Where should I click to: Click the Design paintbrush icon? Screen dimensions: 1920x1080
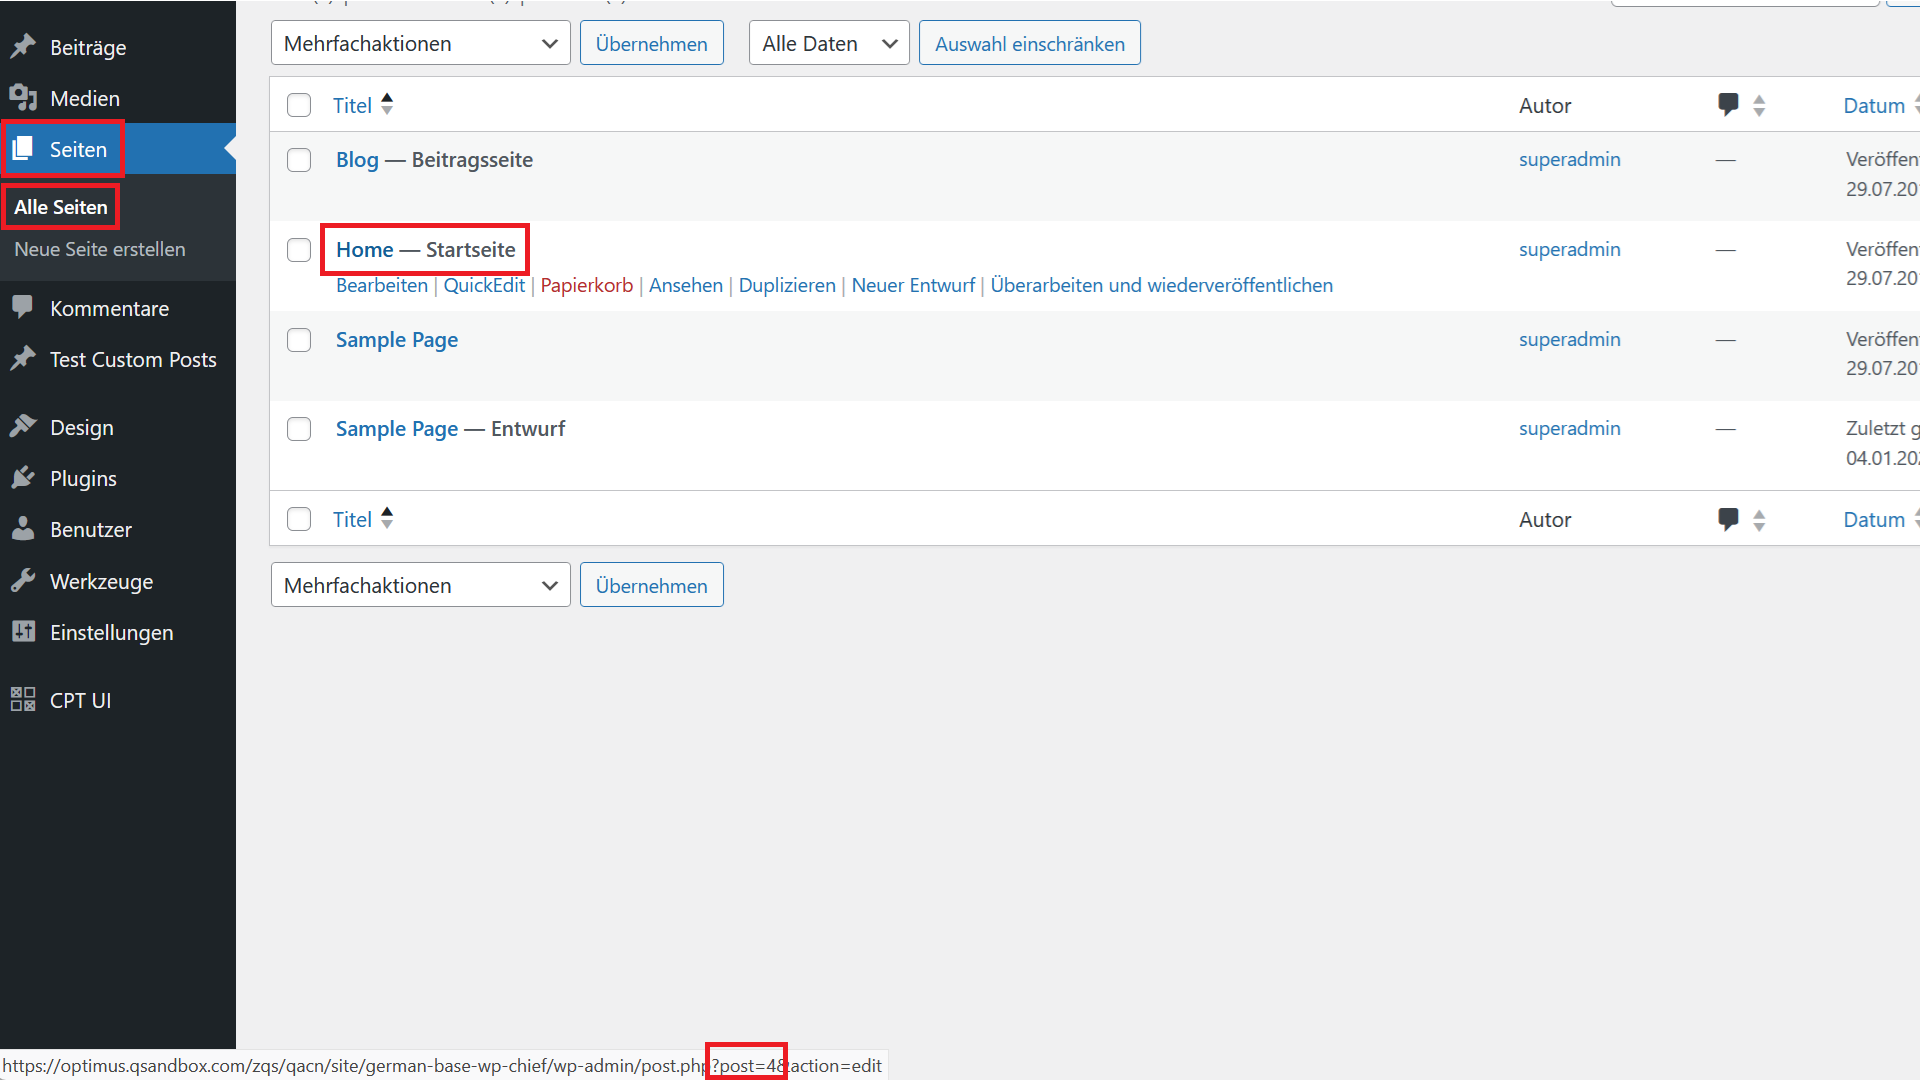coord(23,426)
